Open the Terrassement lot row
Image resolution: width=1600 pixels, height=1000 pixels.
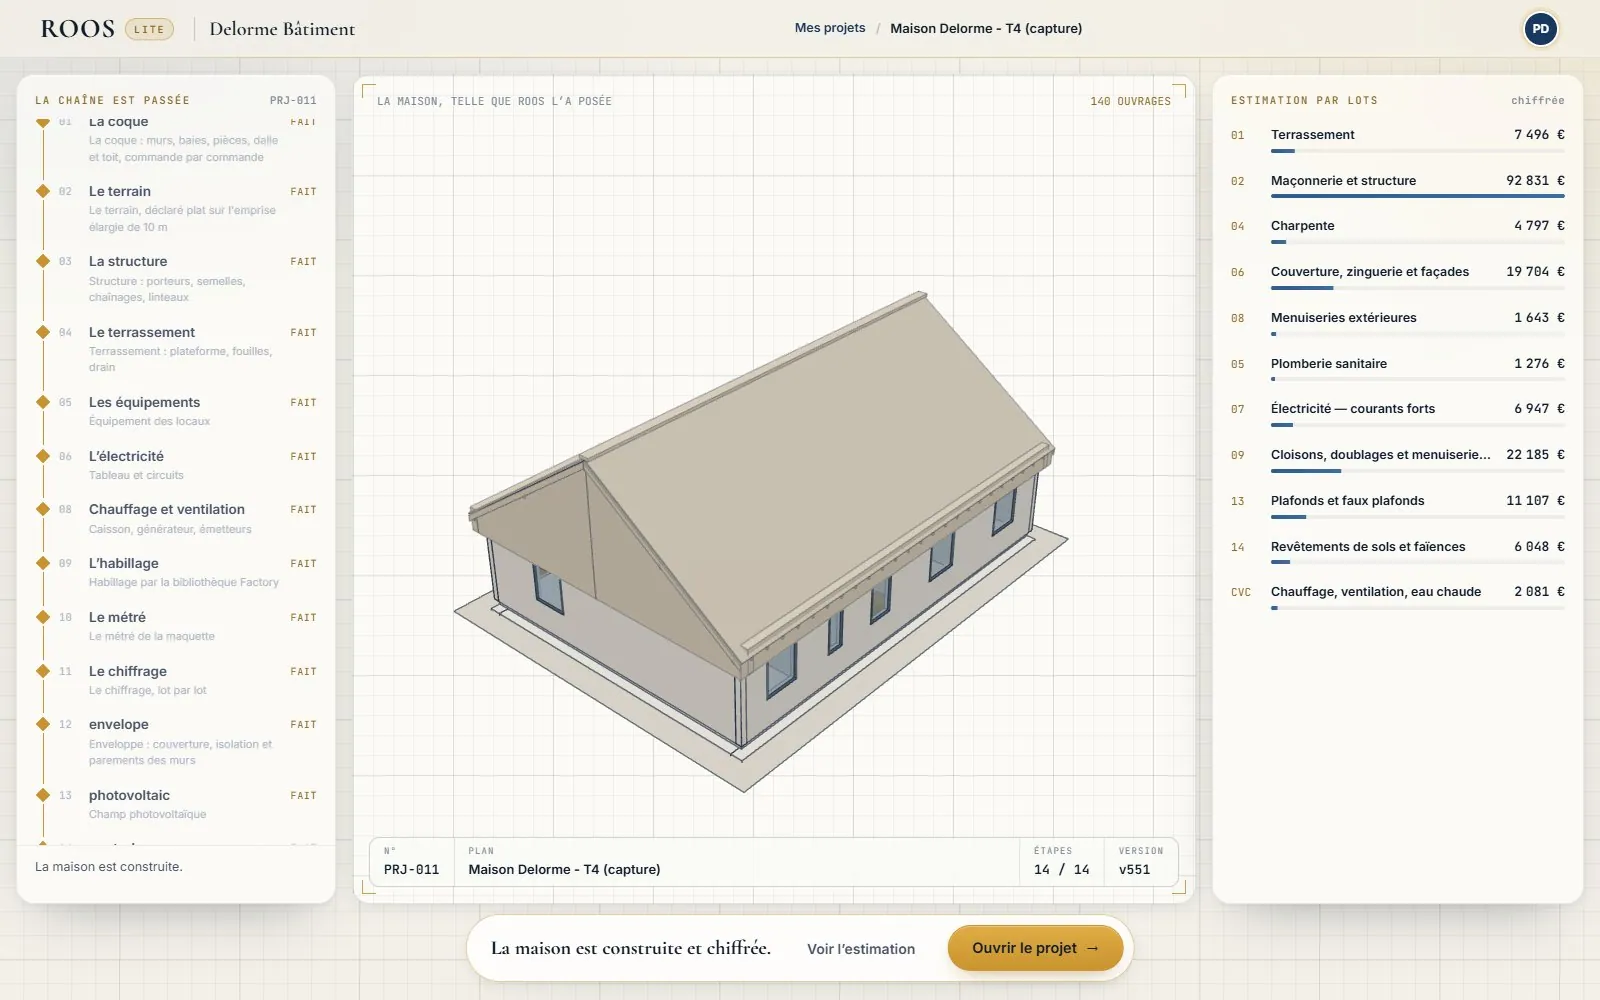[x=1397, y=139]
